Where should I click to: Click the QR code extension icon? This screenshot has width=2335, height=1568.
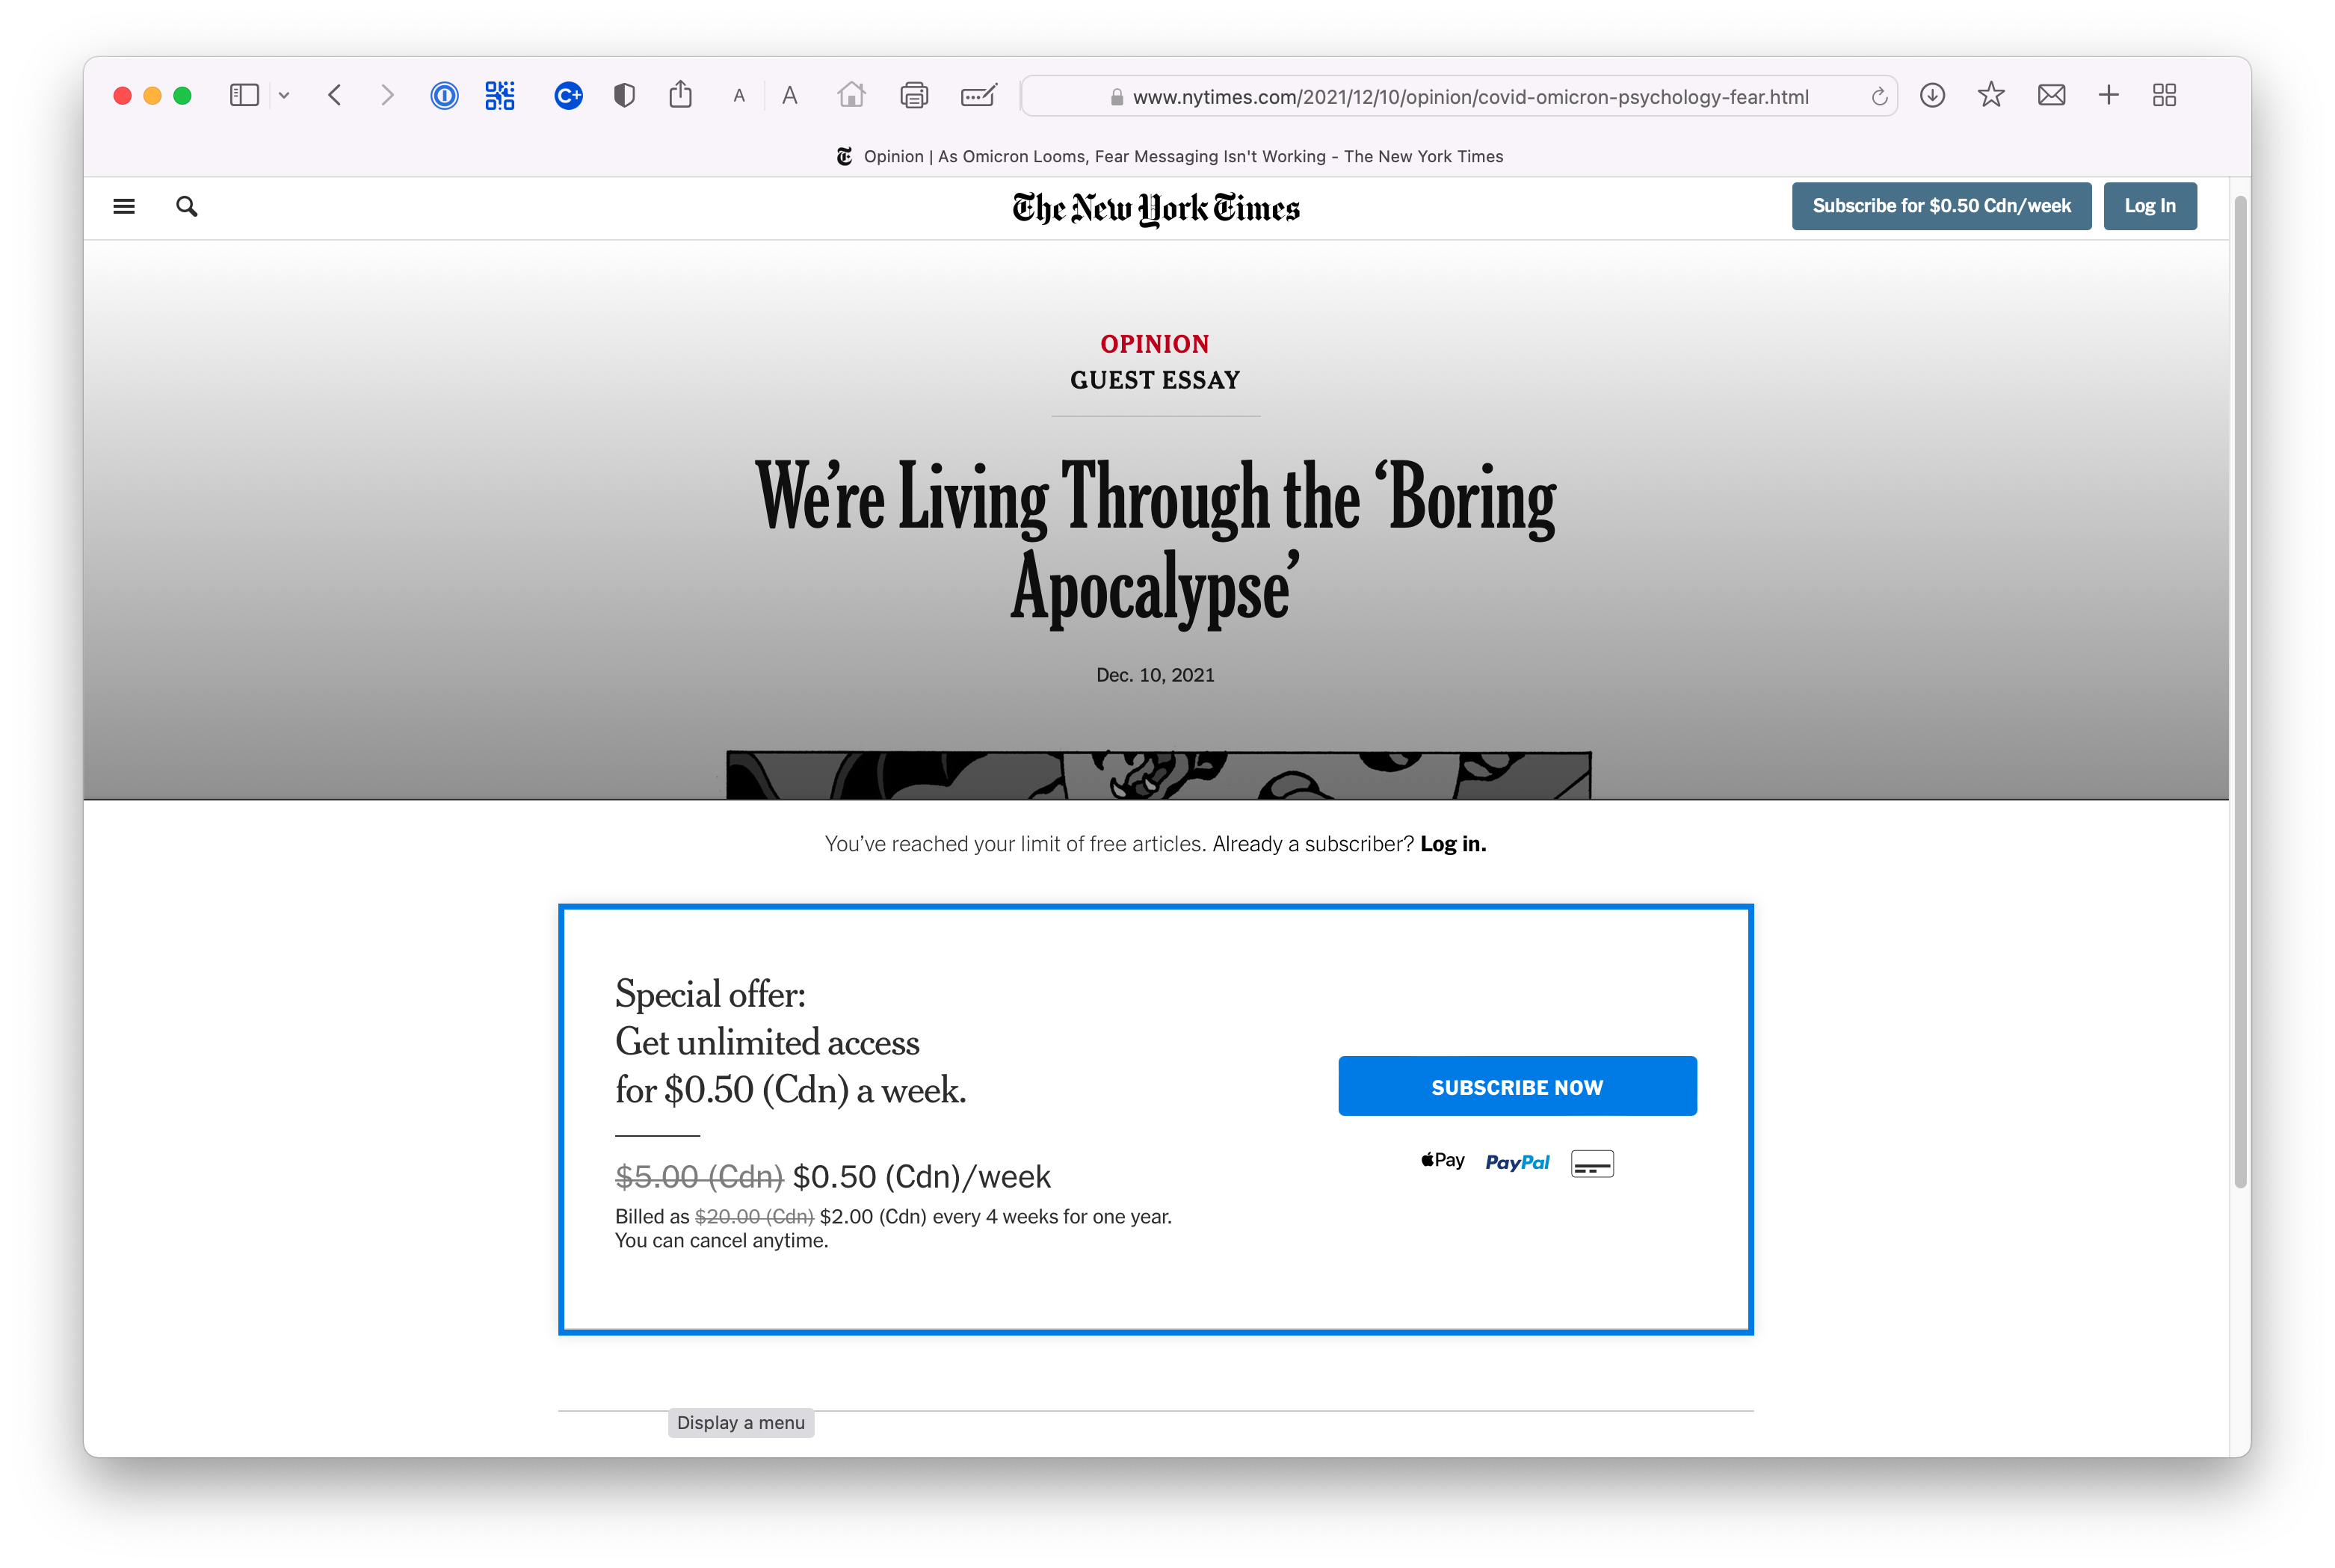pyautogui.click(x=500, y=96)
